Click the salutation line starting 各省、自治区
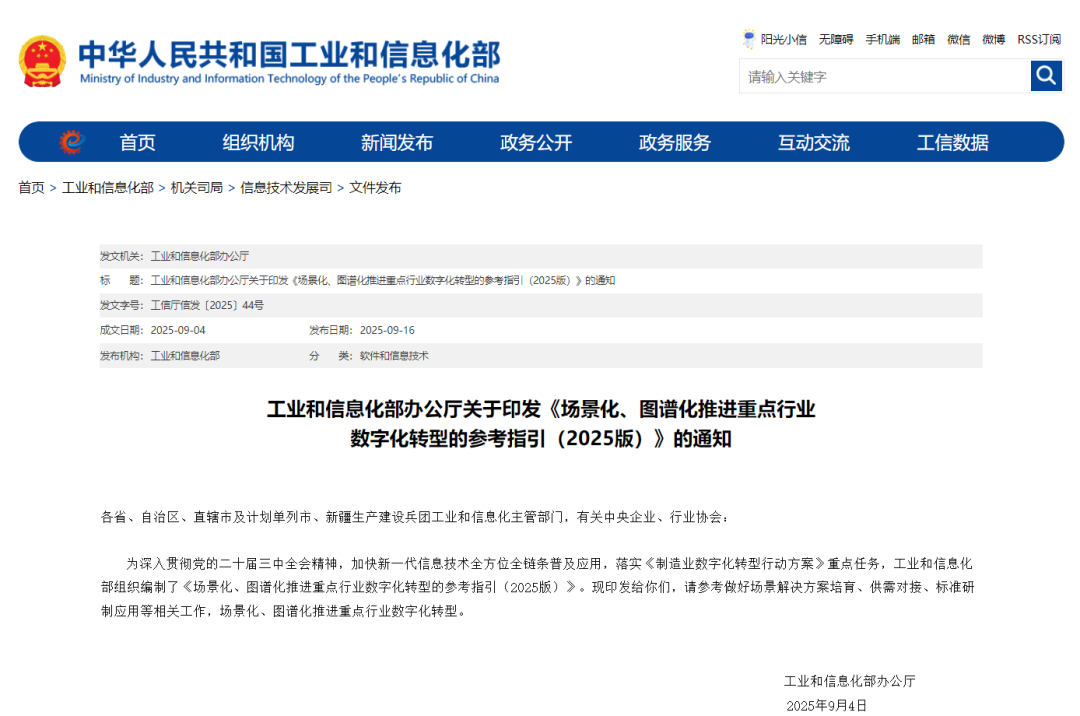 point(415,516)
